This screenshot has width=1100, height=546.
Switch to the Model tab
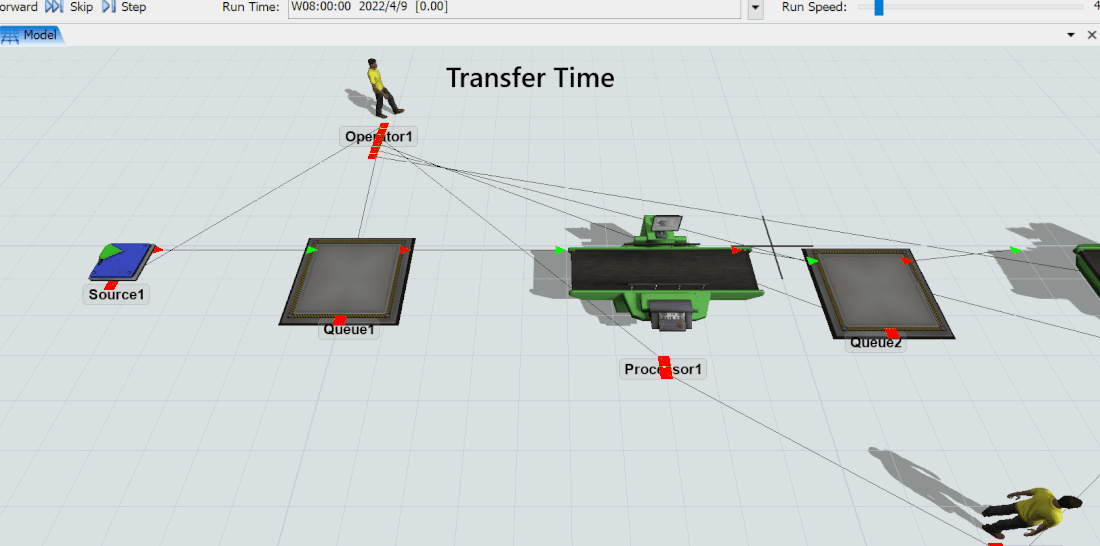32,35
